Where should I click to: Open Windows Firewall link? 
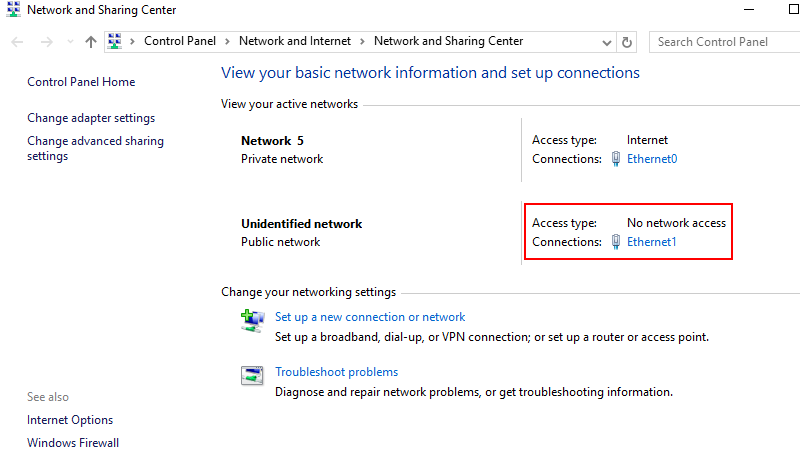73,442
